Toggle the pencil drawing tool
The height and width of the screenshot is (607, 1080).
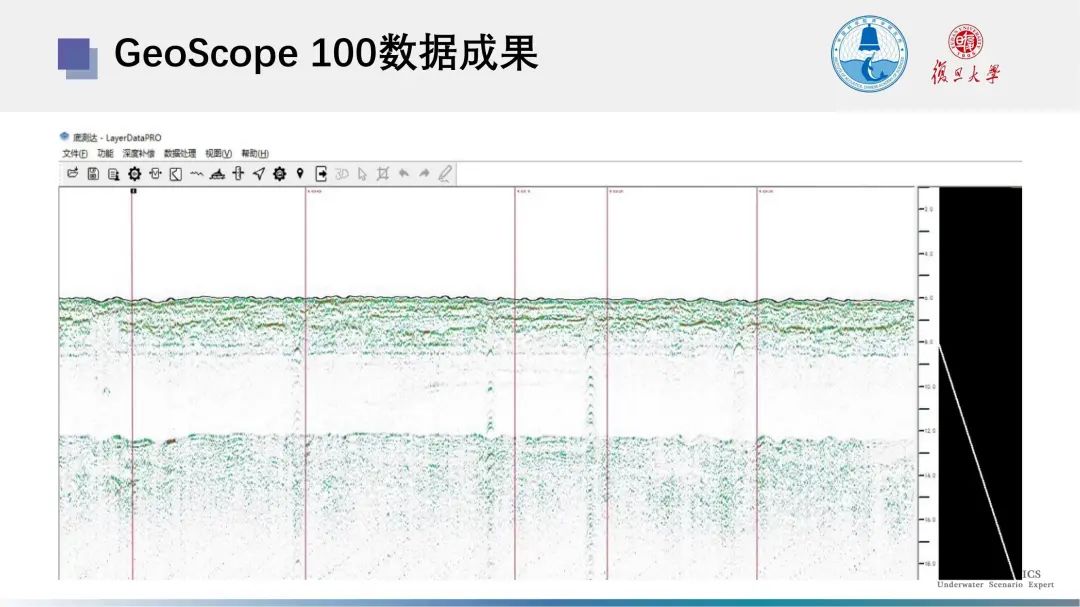[x=445, y=174]
